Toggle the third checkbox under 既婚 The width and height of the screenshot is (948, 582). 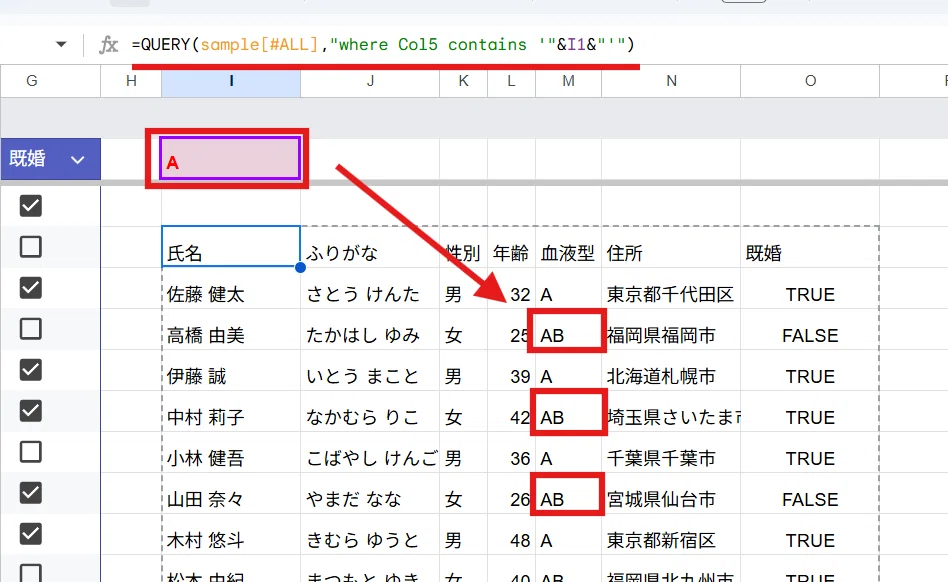[x=31, y=288]
